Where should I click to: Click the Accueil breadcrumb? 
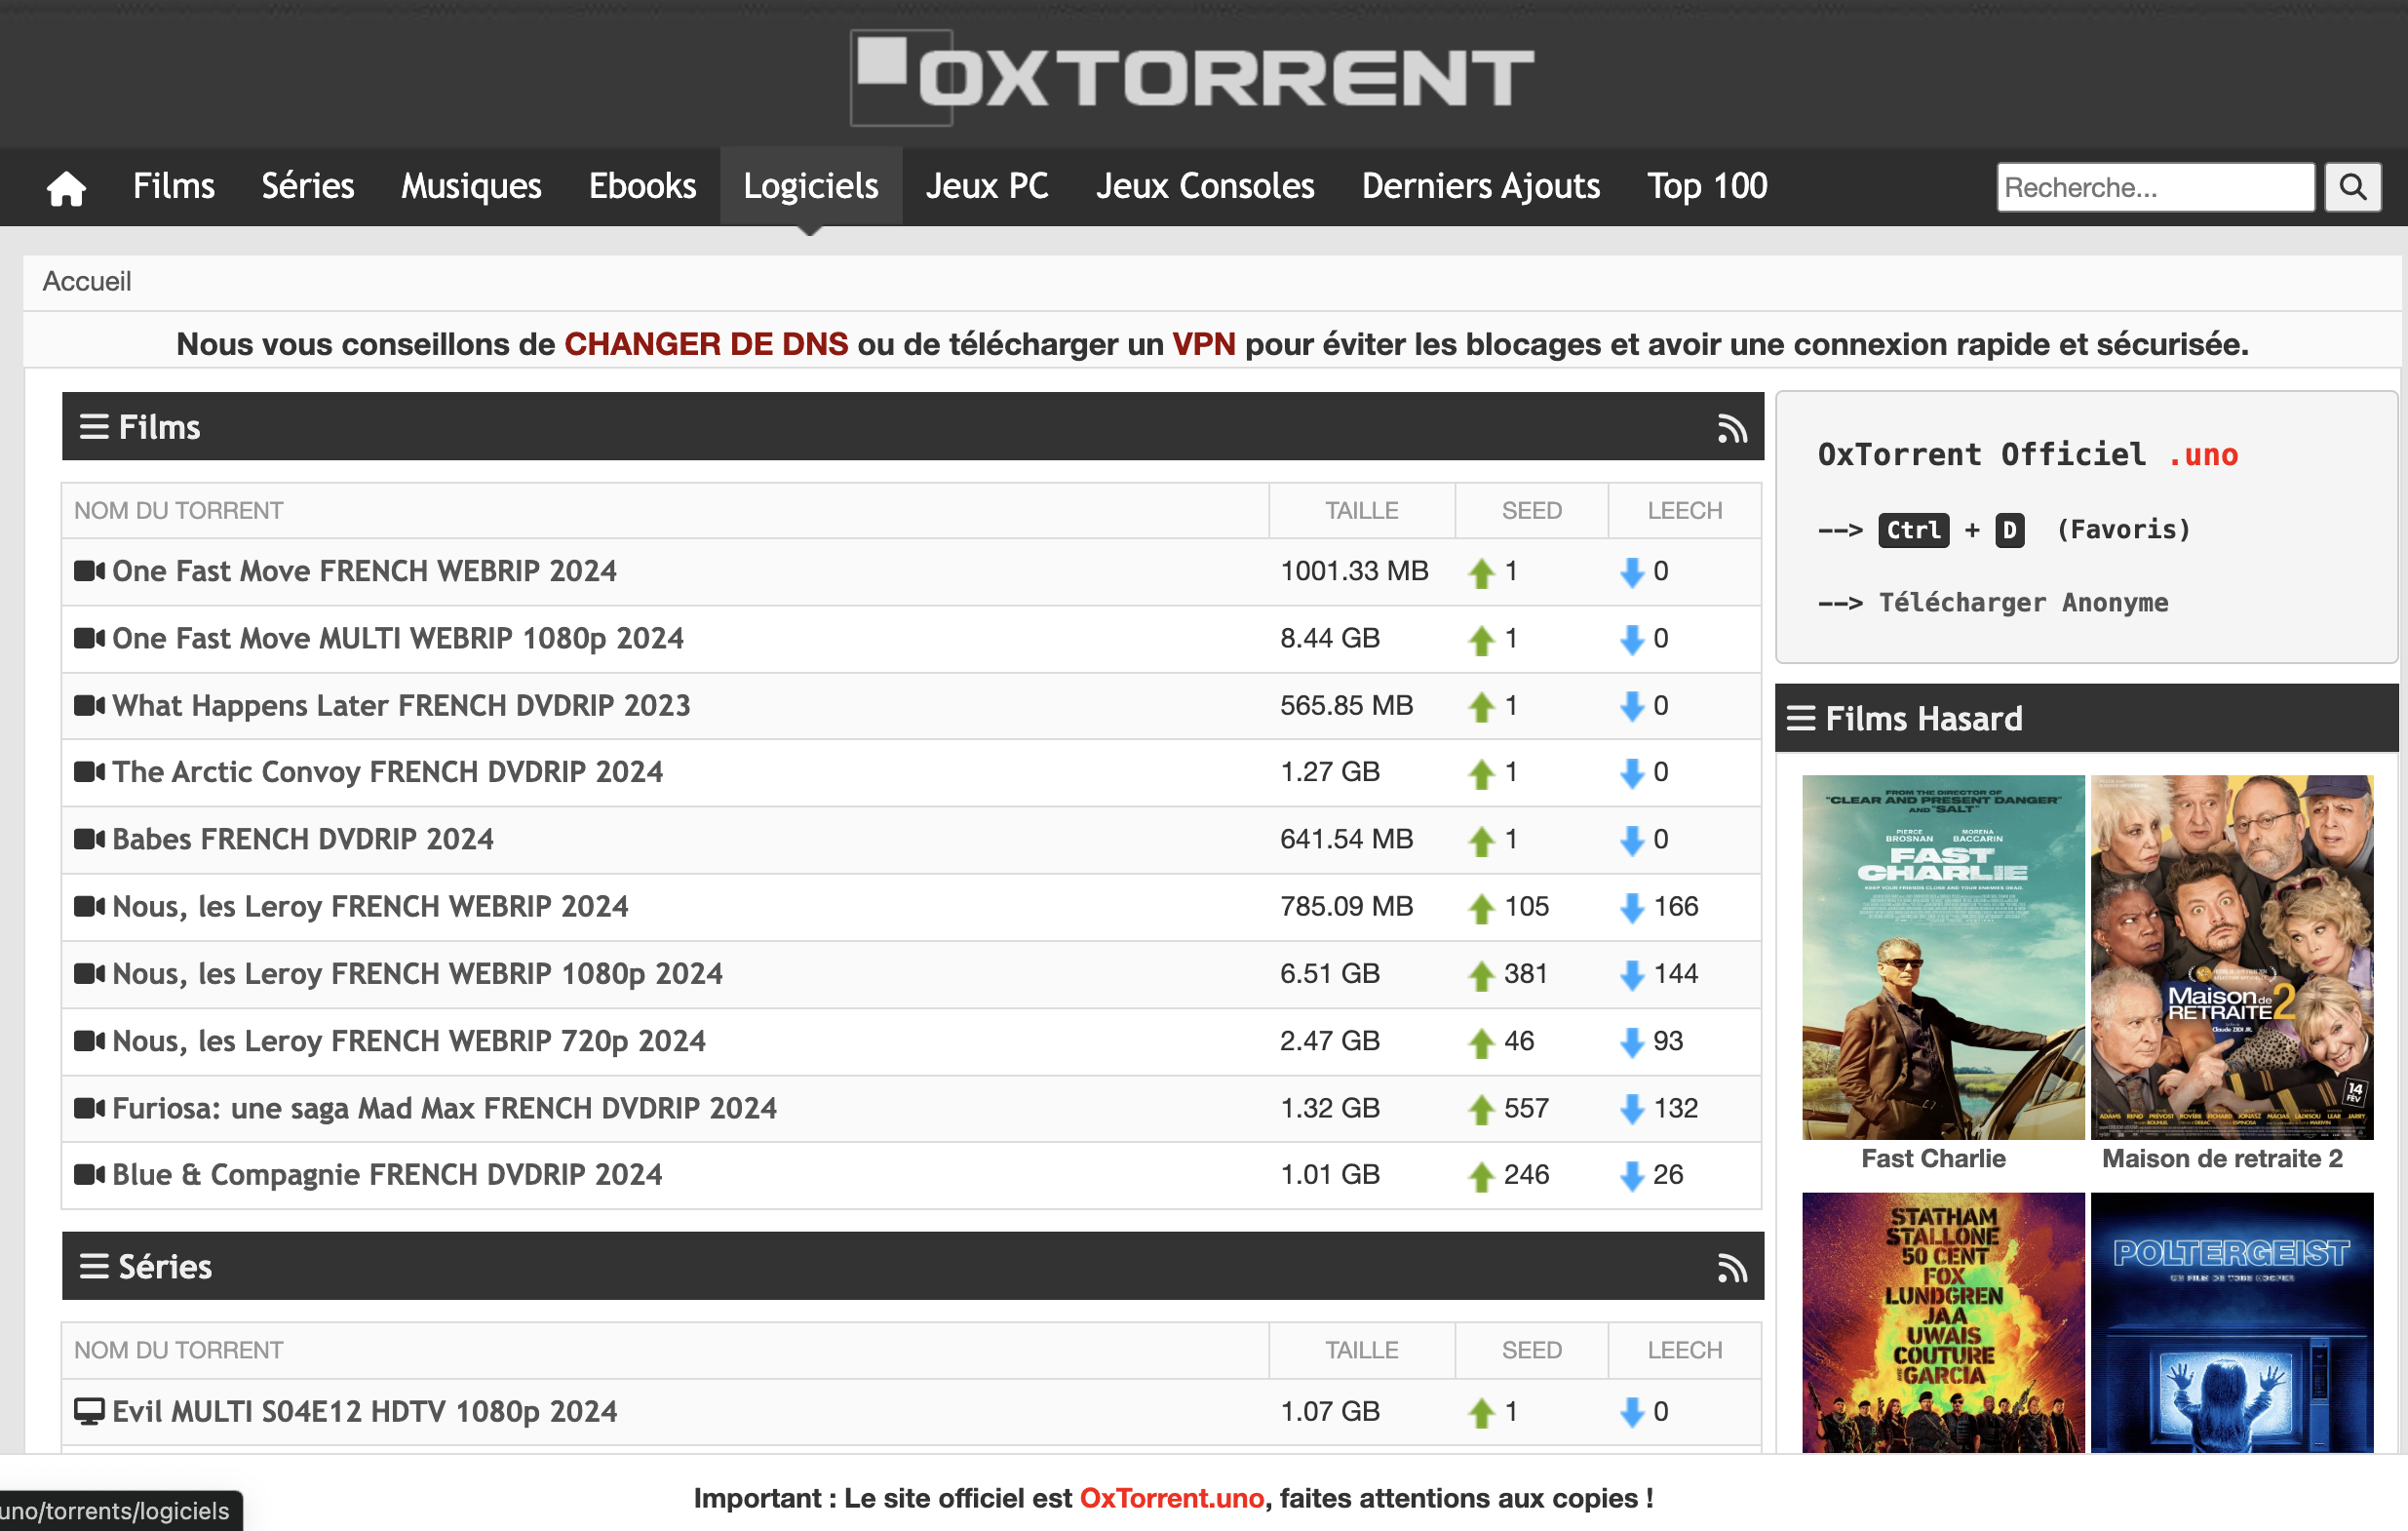point(87,281)
